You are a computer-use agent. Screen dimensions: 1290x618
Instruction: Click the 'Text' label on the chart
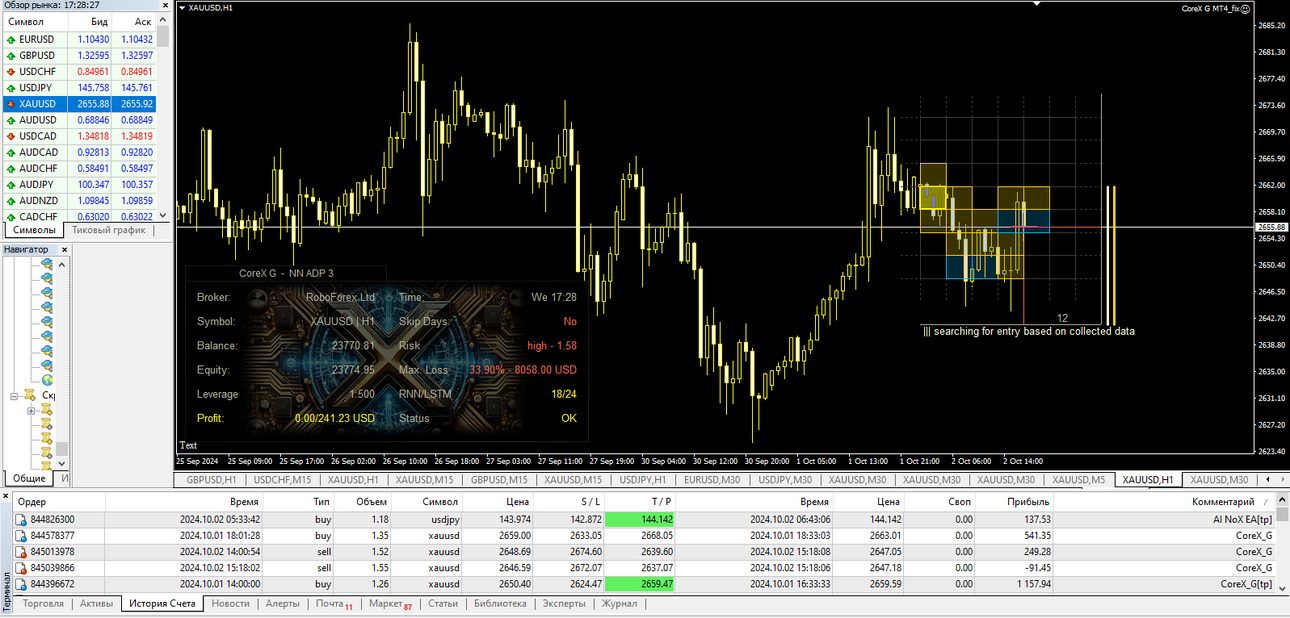pyautogui.click(x=188, y=445)
